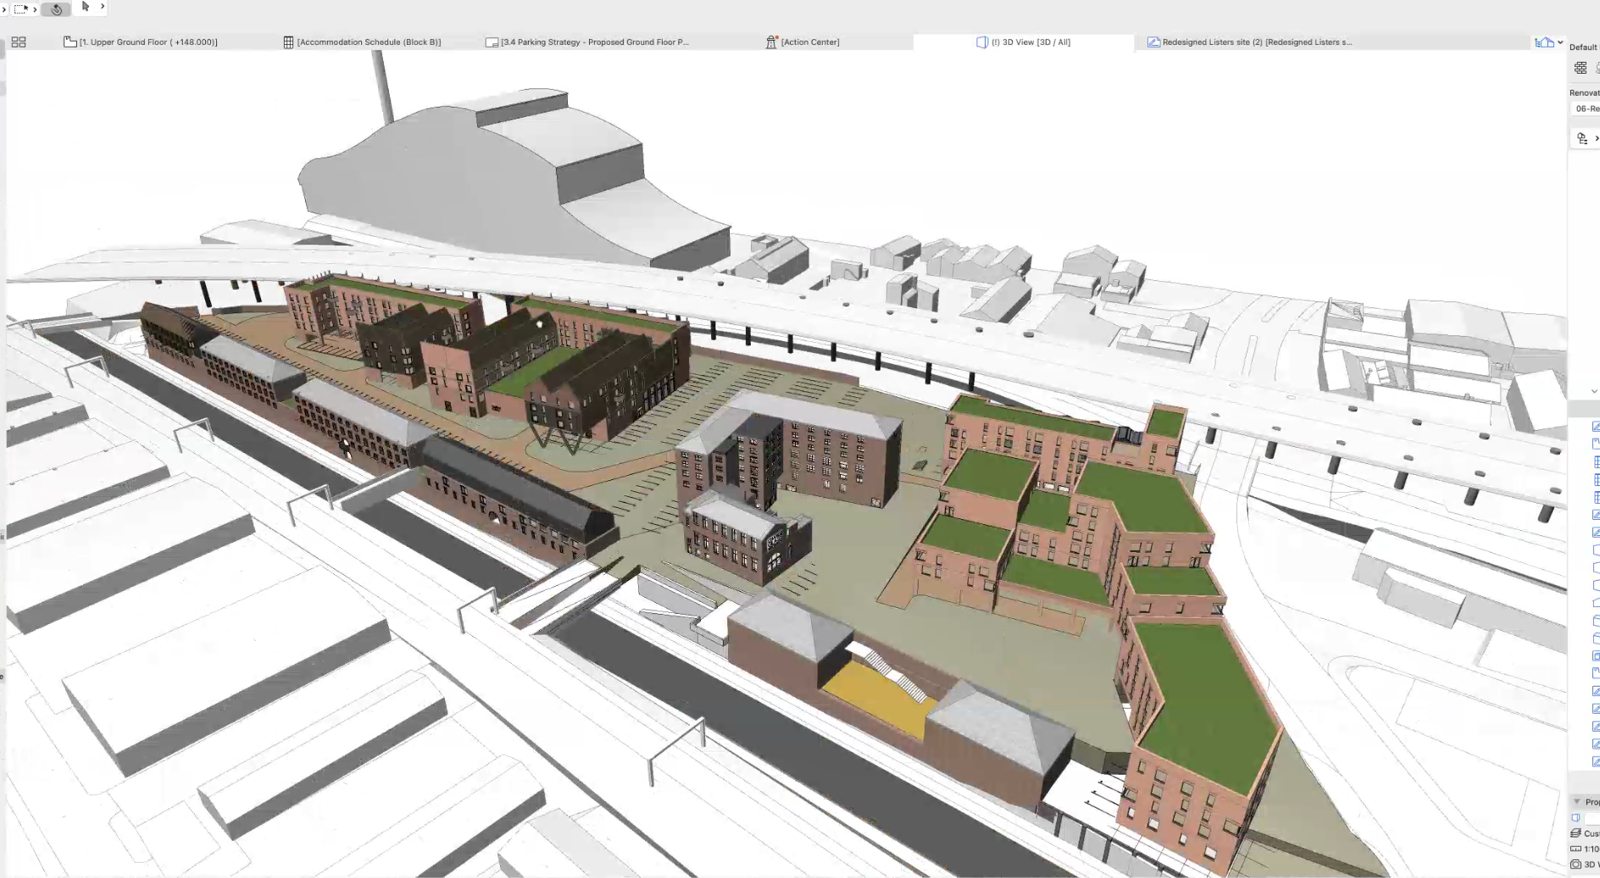Click the Action Center tab icon
Screen dimensions: 1600x878
click(771, 42)
